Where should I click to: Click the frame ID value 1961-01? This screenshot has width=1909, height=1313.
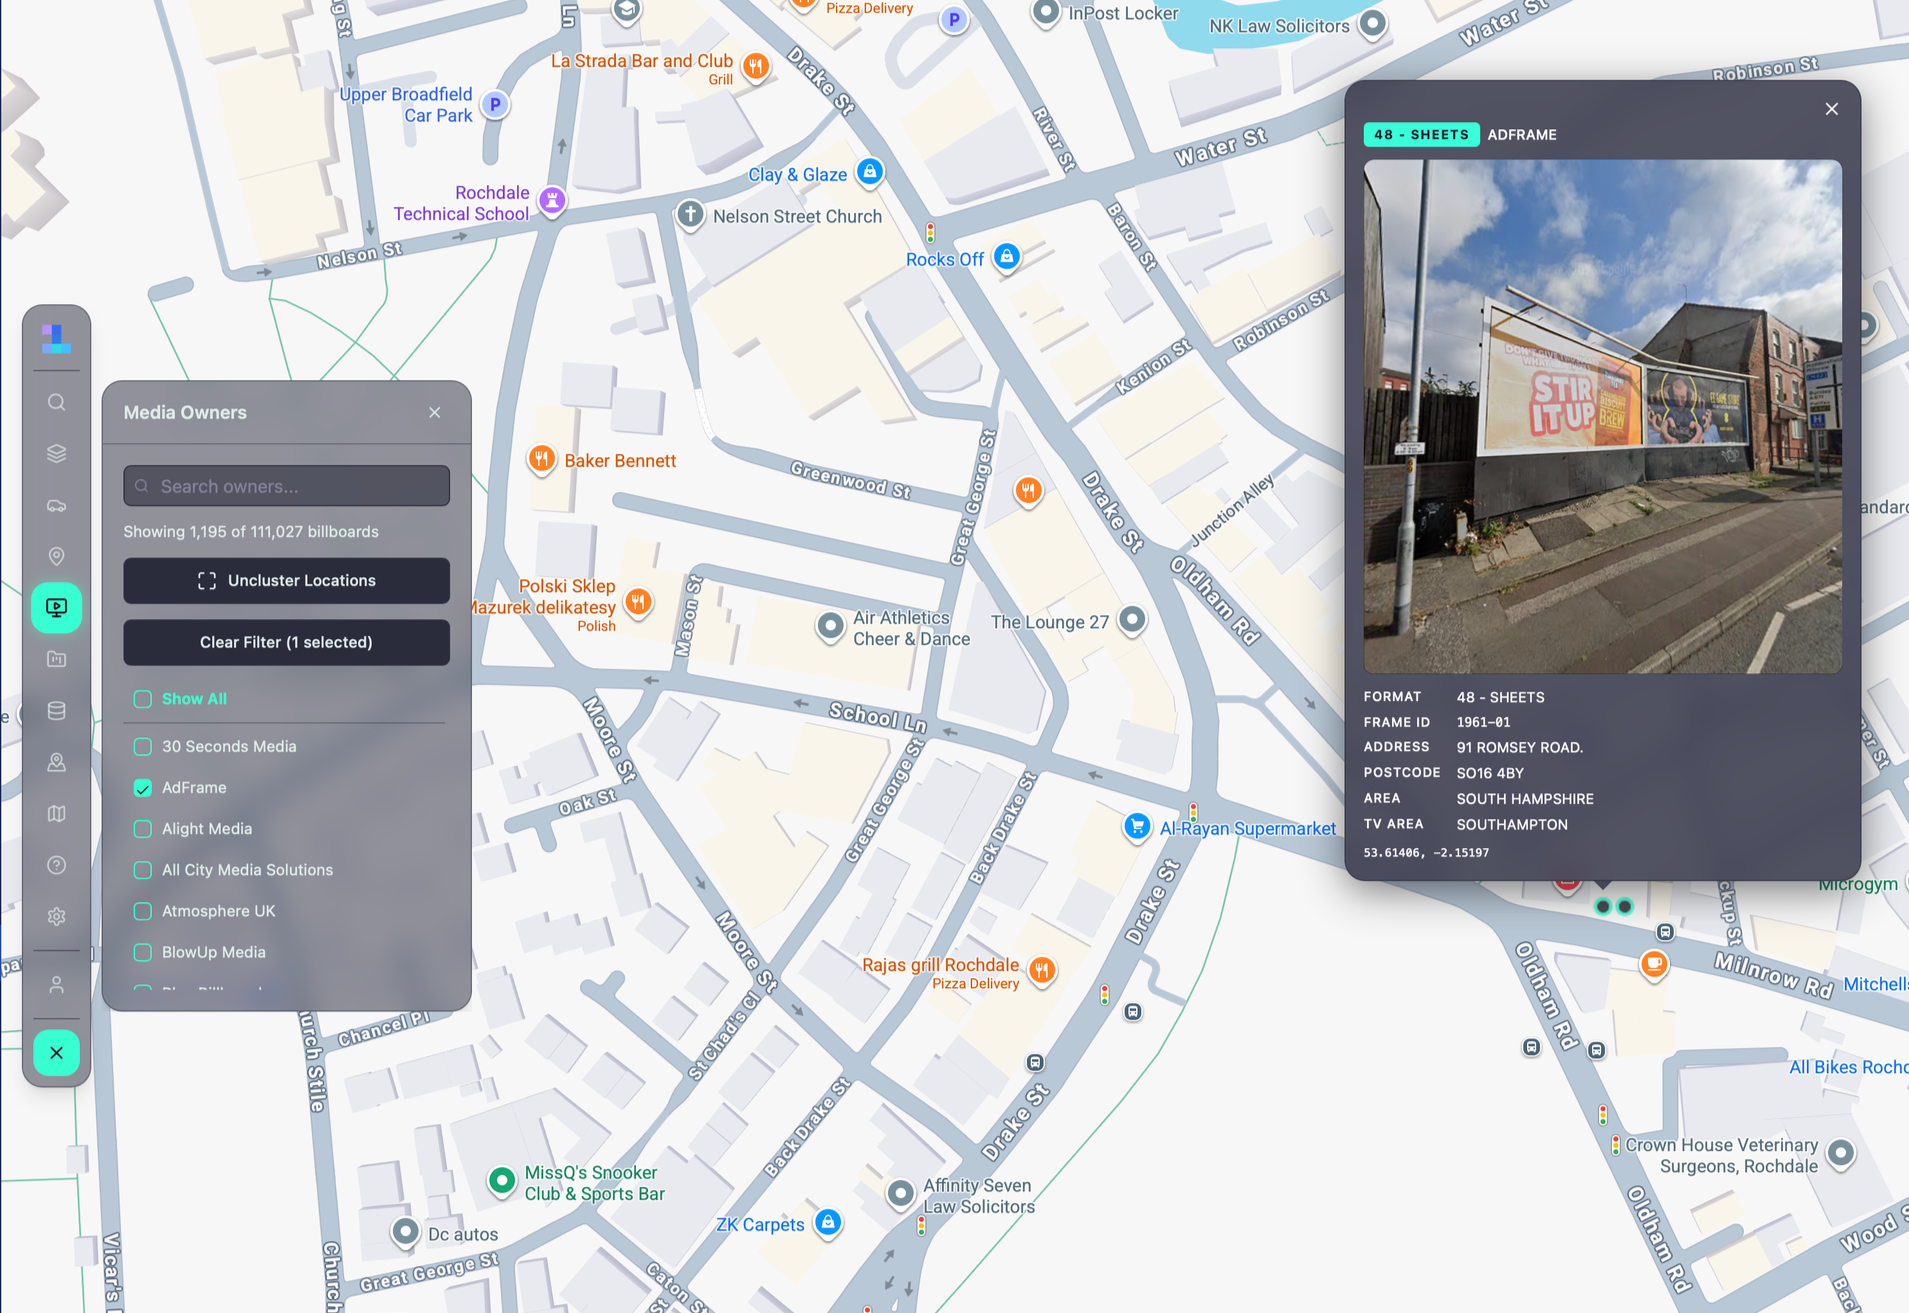pyautogui.click(x=1483, y=722)
